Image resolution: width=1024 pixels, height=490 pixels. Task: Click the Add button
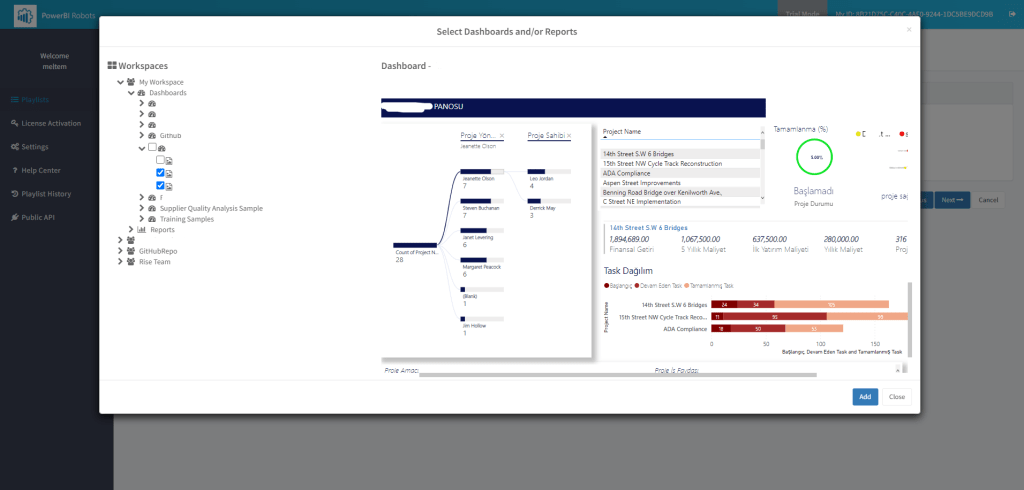[865, 397]
